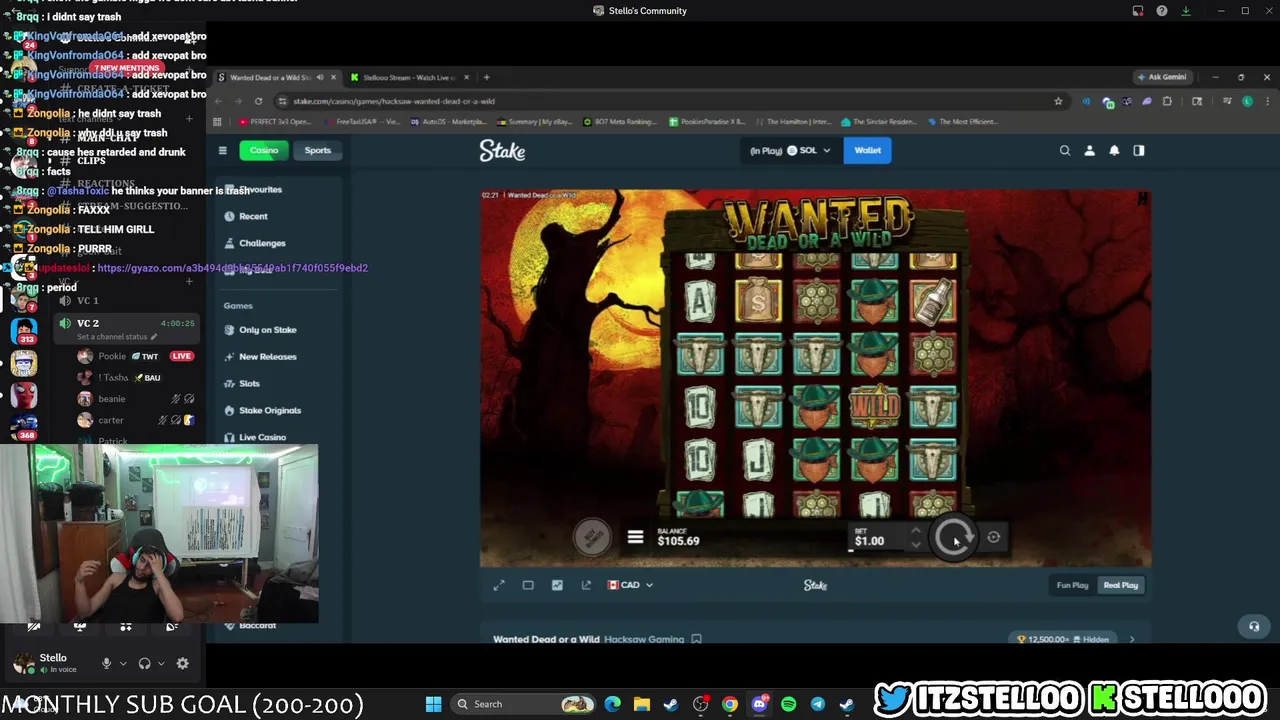
Task: Spin the slot reels
Action: coord(953,538)
